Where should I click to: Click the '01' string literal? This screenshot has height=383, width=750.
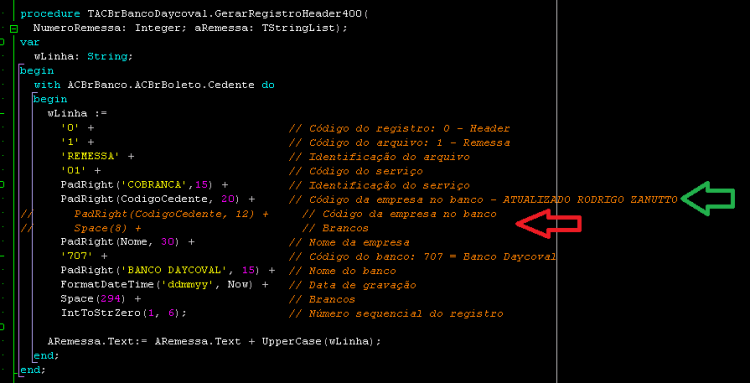pos(74,171)
